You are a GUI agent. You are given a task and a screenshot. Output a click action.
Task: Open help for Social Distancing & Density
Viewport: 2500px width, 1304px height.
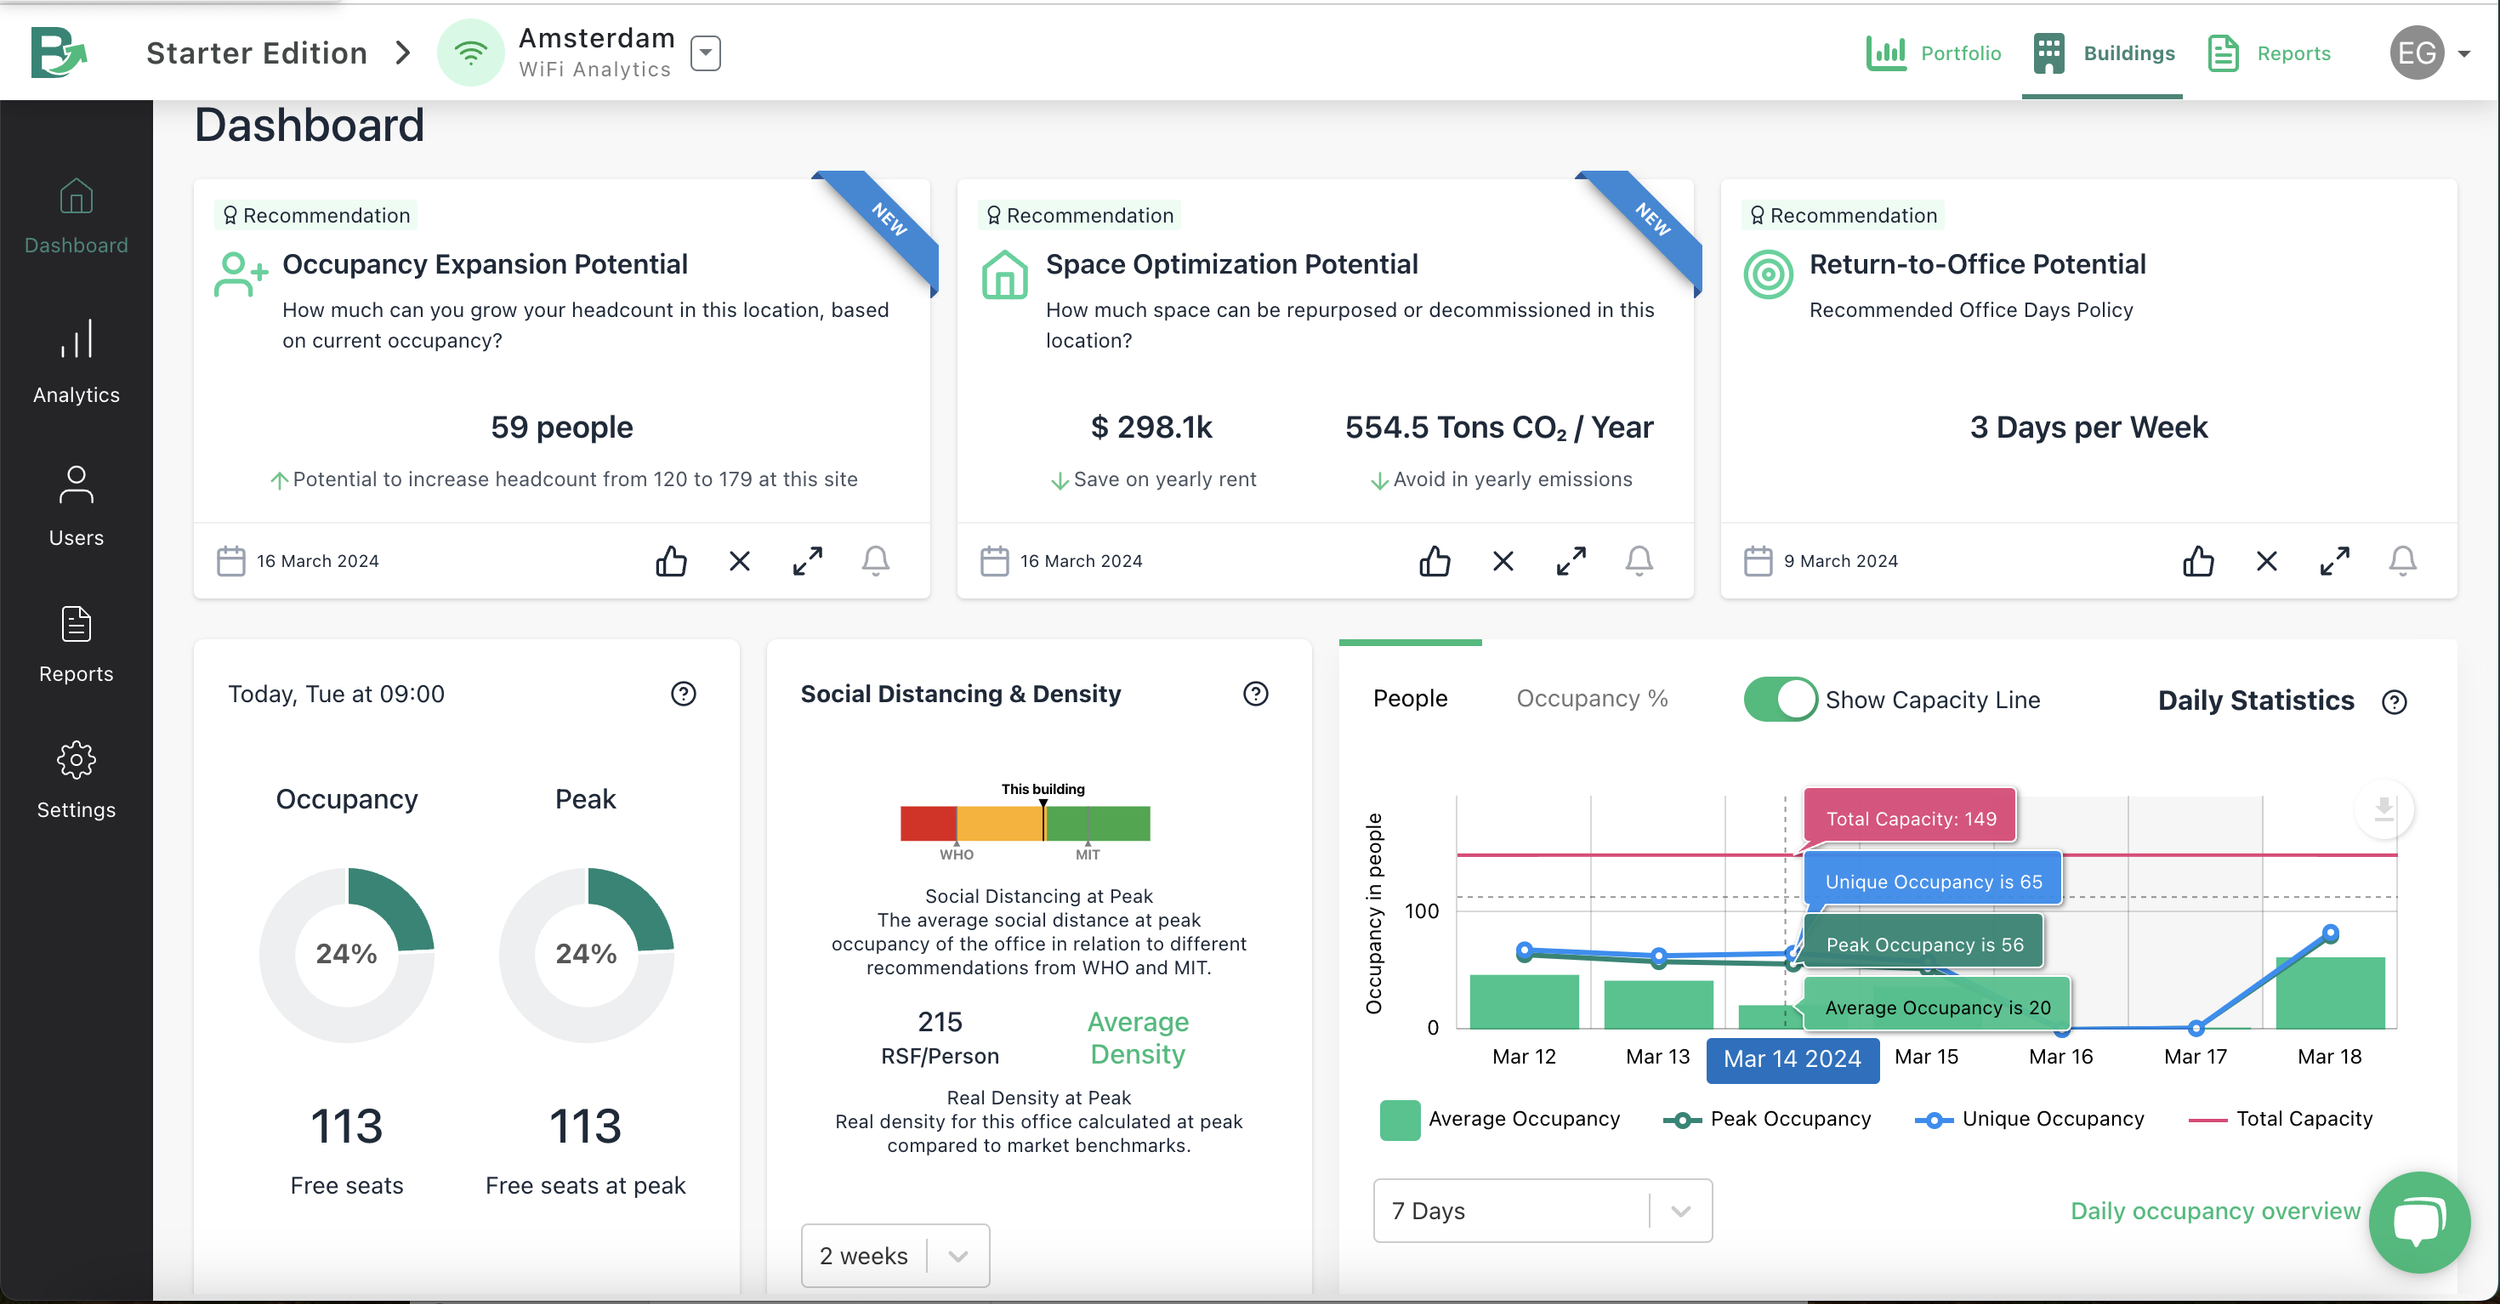1256,694
